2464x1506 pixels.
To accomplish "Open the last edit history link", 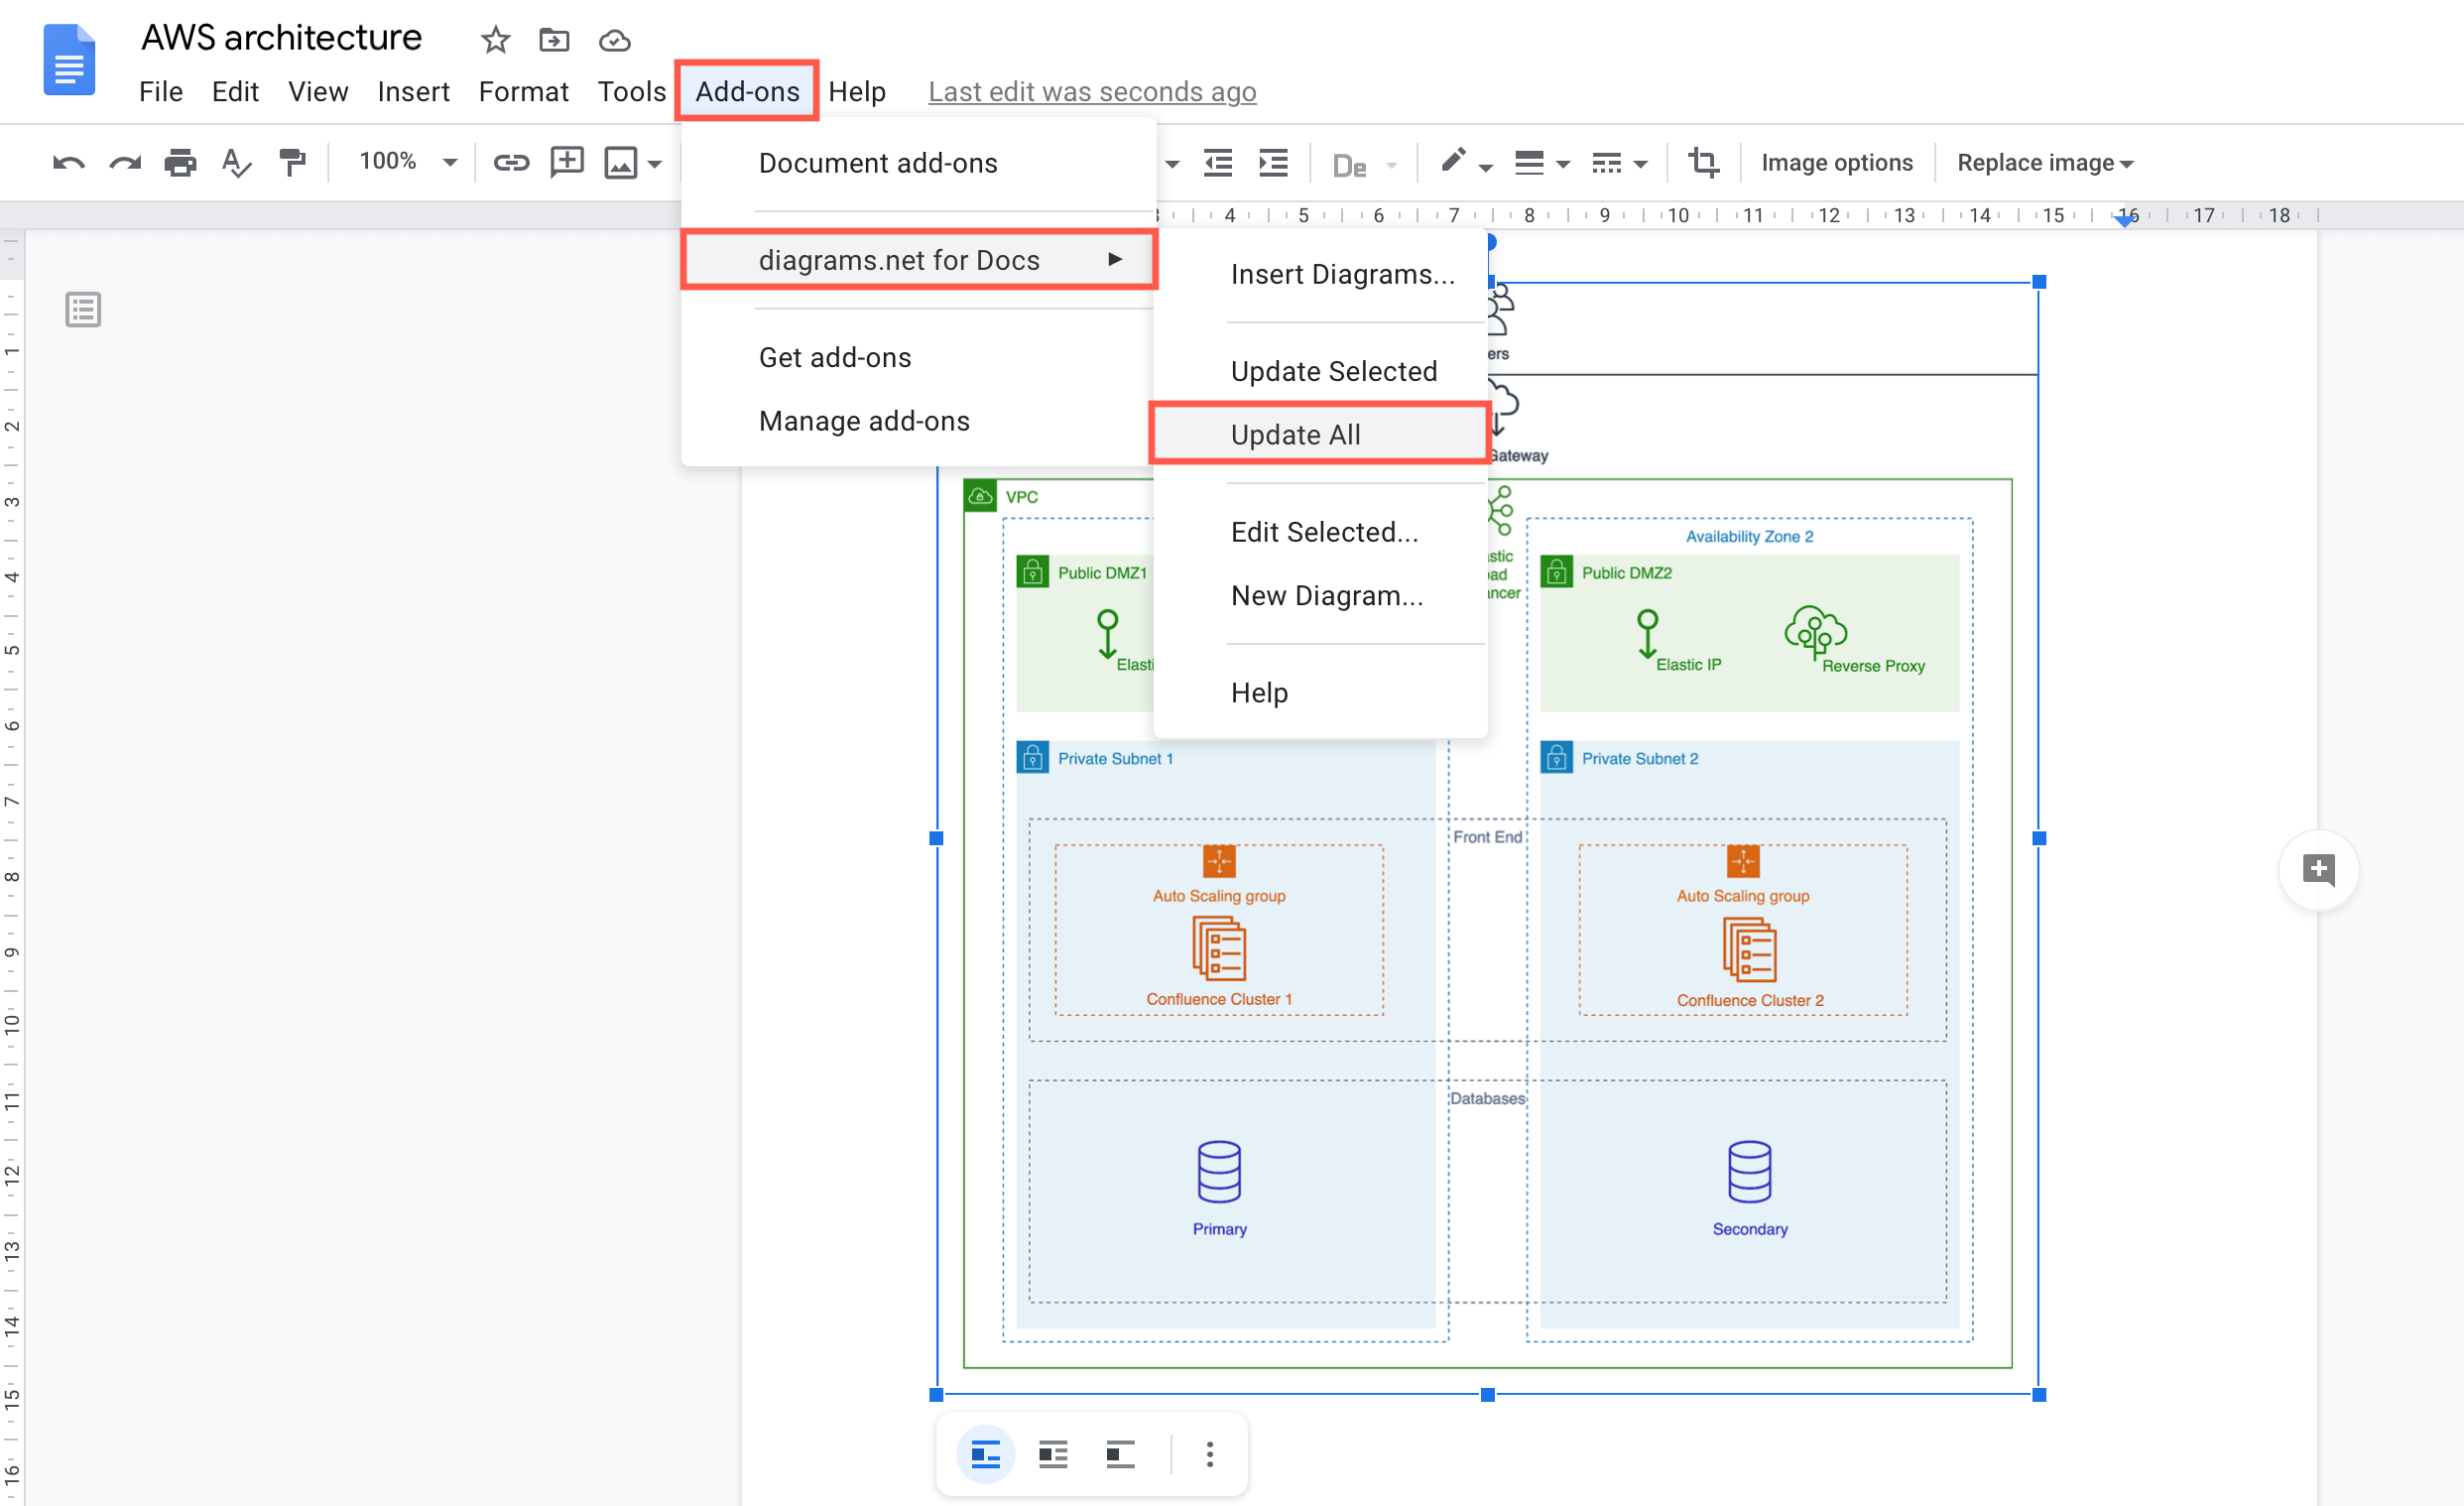I will pos(1092,91).
